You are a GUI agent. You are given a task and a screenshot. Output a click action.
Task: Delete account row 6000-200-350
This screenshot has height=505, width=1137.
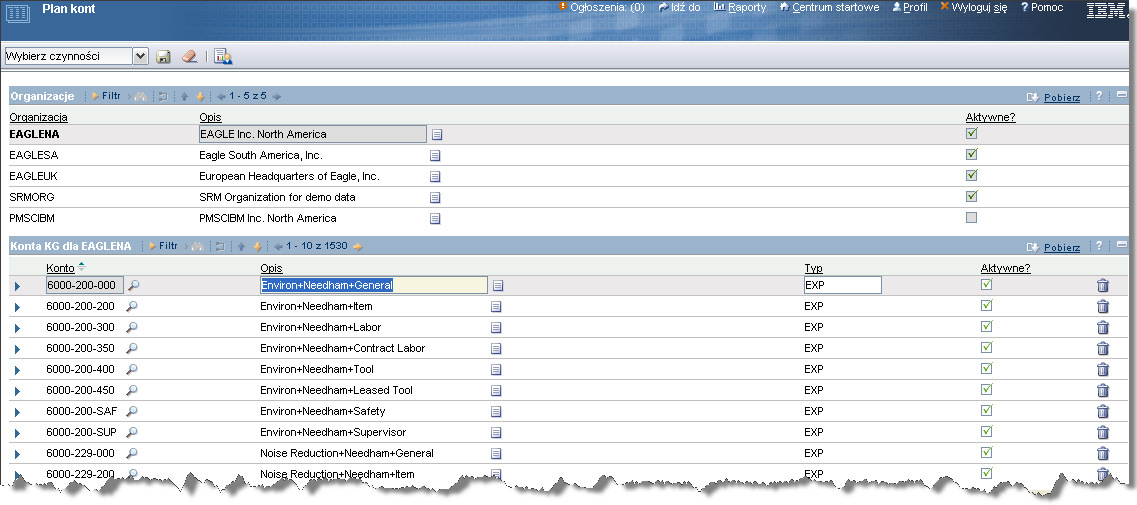coord(1103,348)
